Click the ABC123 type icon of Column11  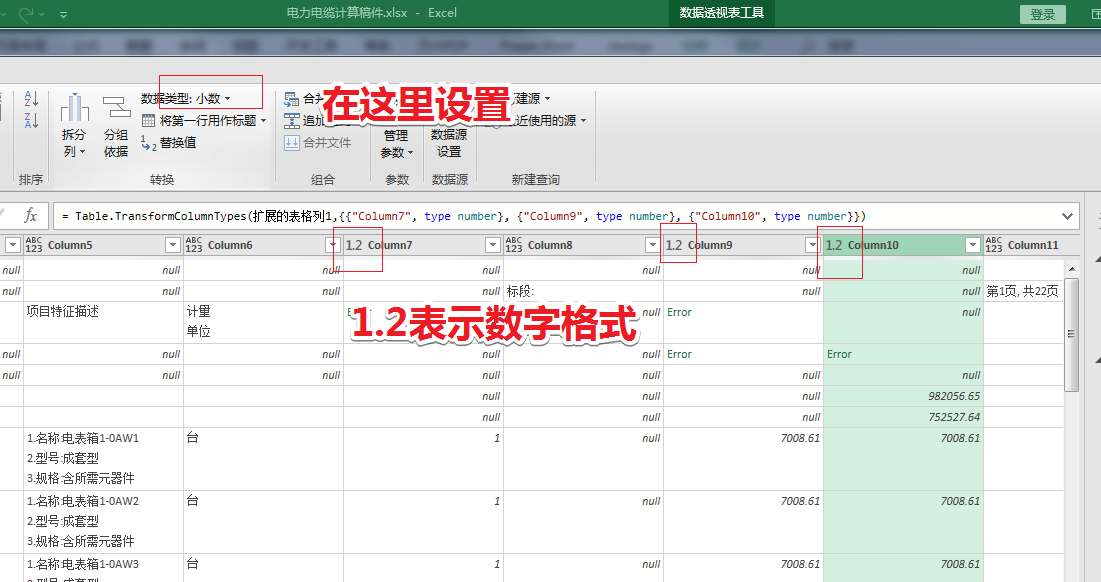click(994, 244)
